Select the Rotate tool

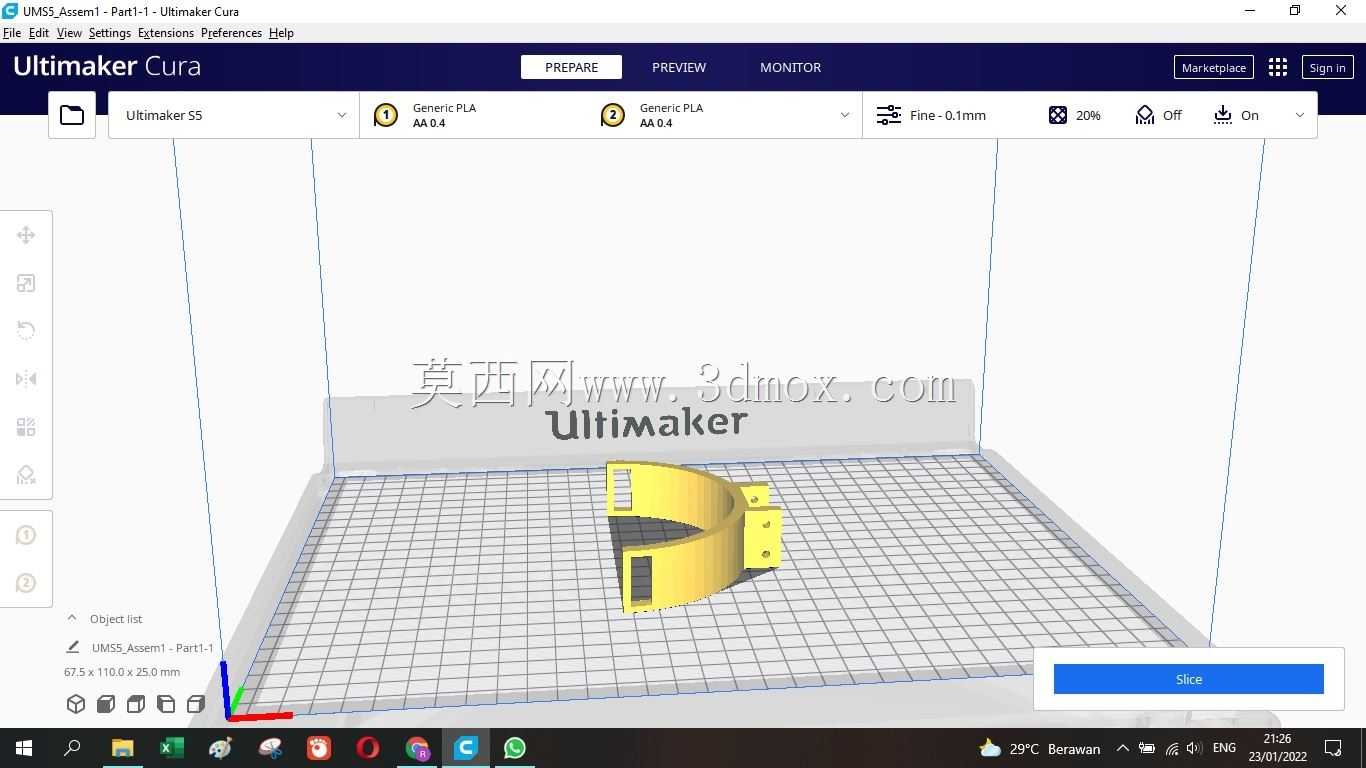pyautogui.click(x=26, y=331)
